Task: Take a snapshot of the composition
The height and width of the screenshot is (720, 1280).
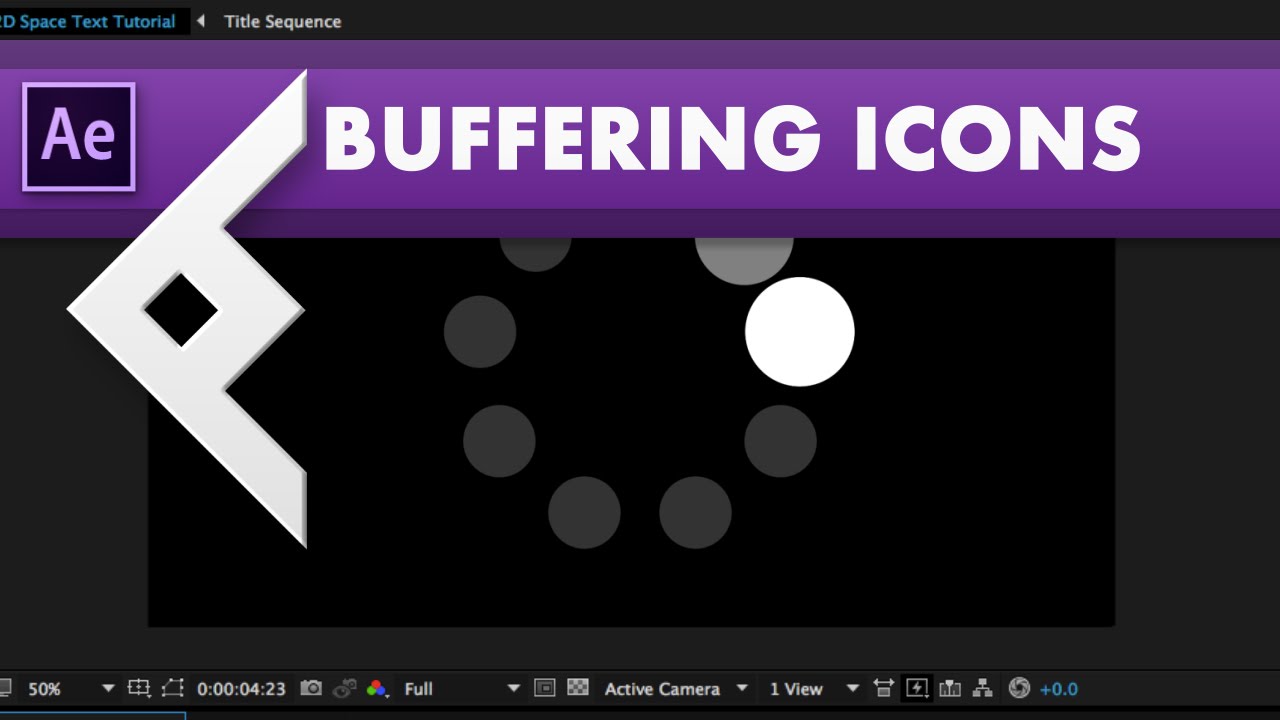Action: (312, 688)
